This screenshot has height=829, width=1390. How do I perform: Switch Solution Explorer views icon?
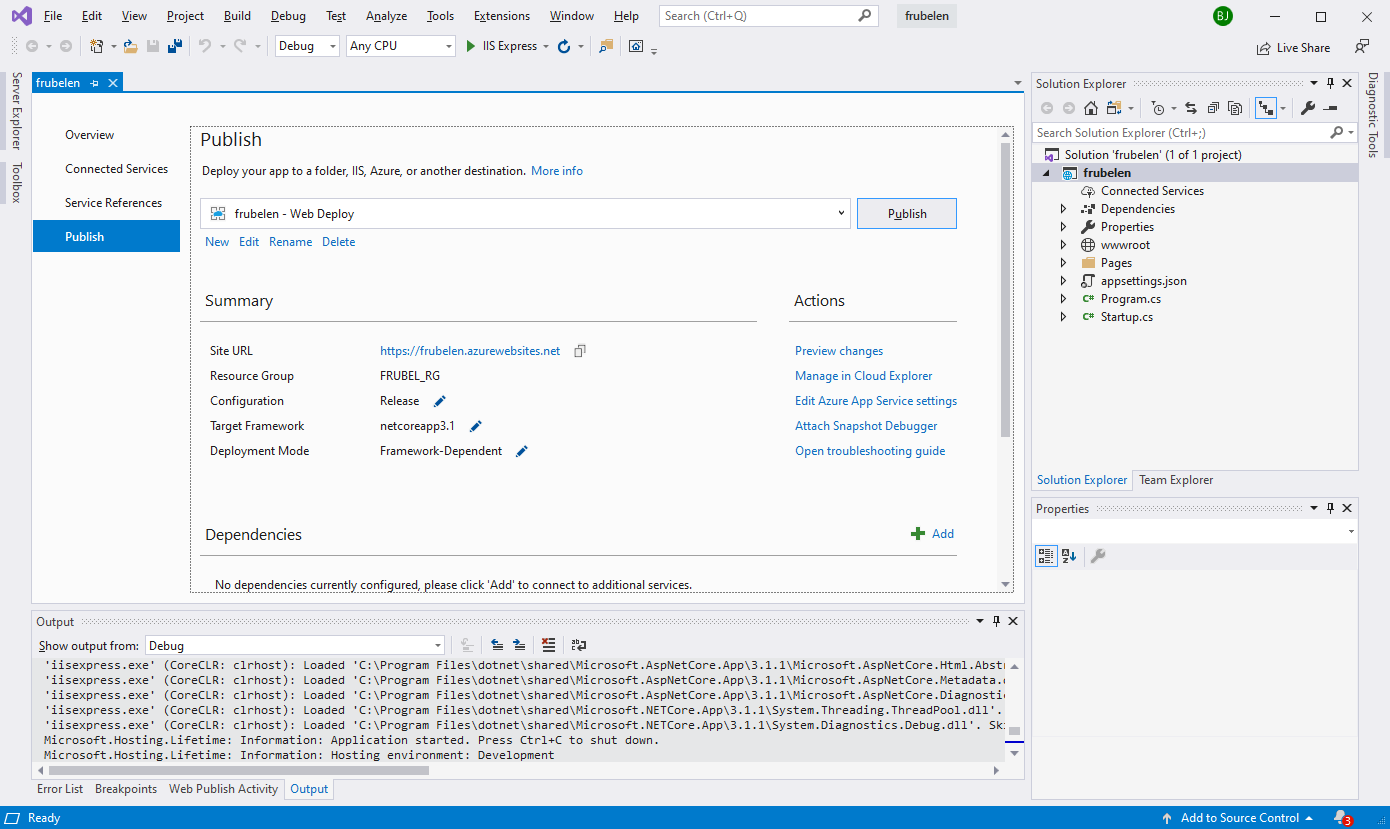point(1114,108)
